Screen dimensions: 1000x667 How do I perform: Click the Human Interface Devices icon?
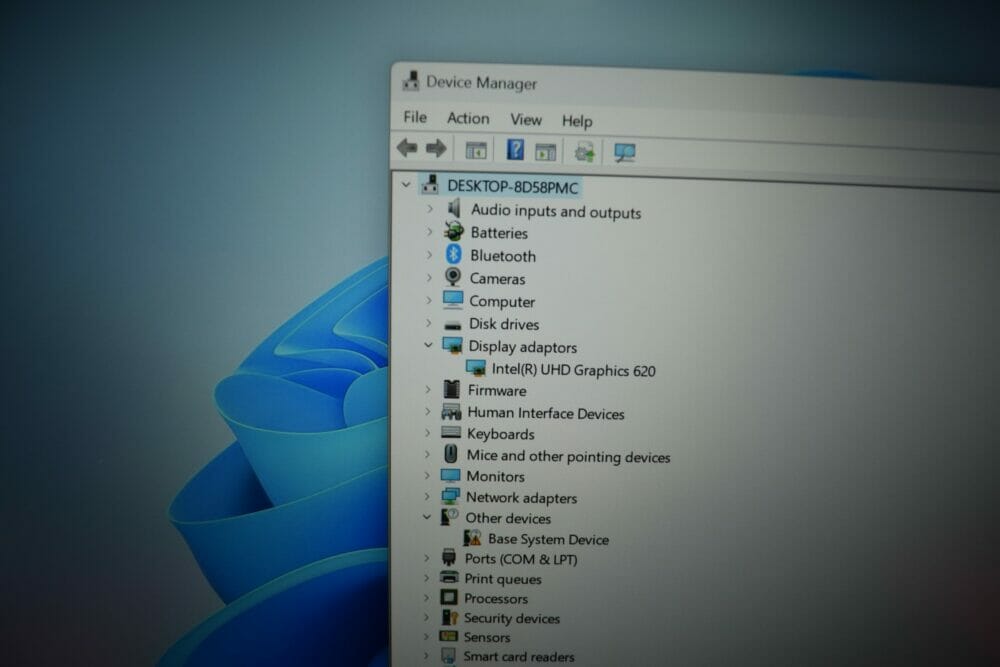coord(451,411)
